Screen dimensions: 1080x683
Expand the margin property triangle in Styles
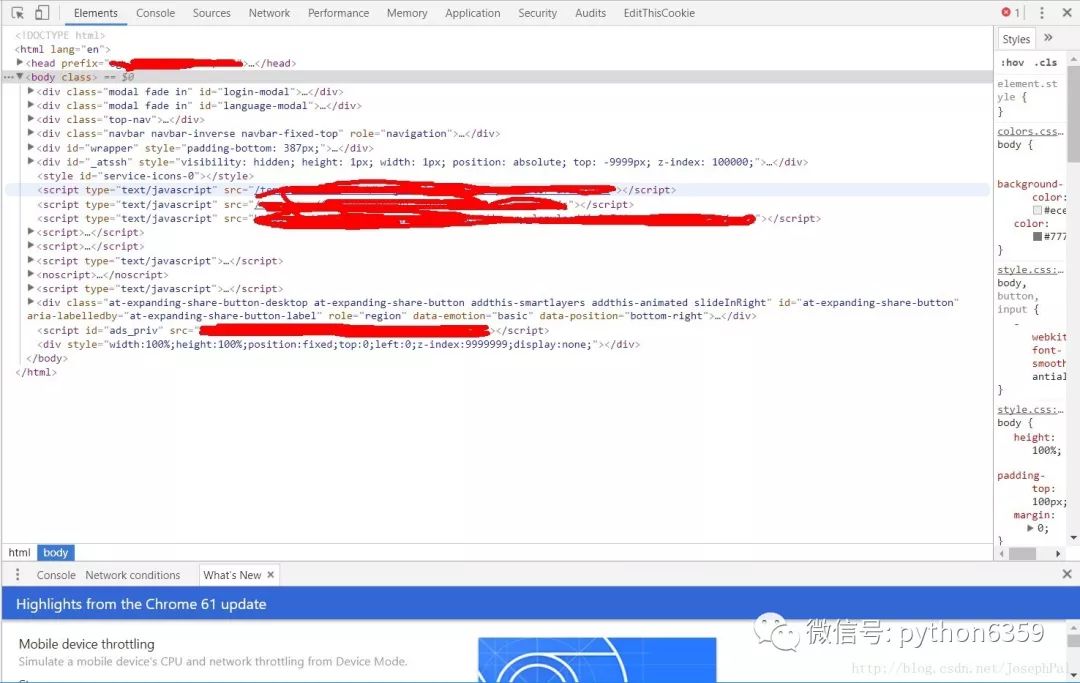(x=1030, y=528)
